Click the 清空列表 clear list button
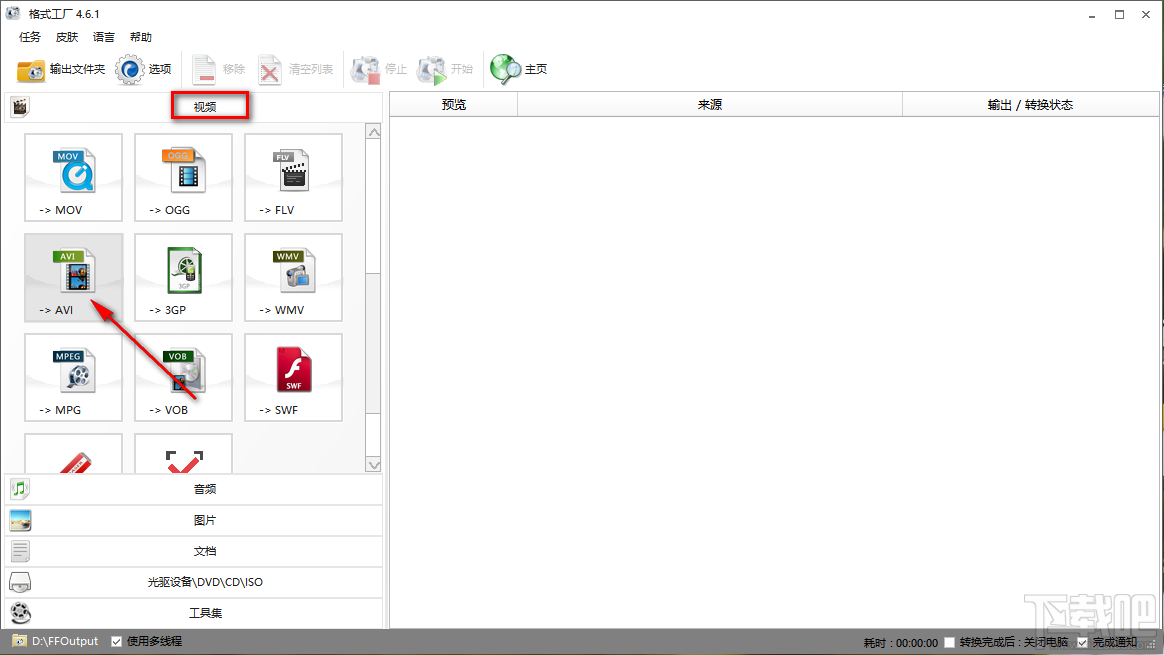The image size is (1164, 655). tap(295, 70)
